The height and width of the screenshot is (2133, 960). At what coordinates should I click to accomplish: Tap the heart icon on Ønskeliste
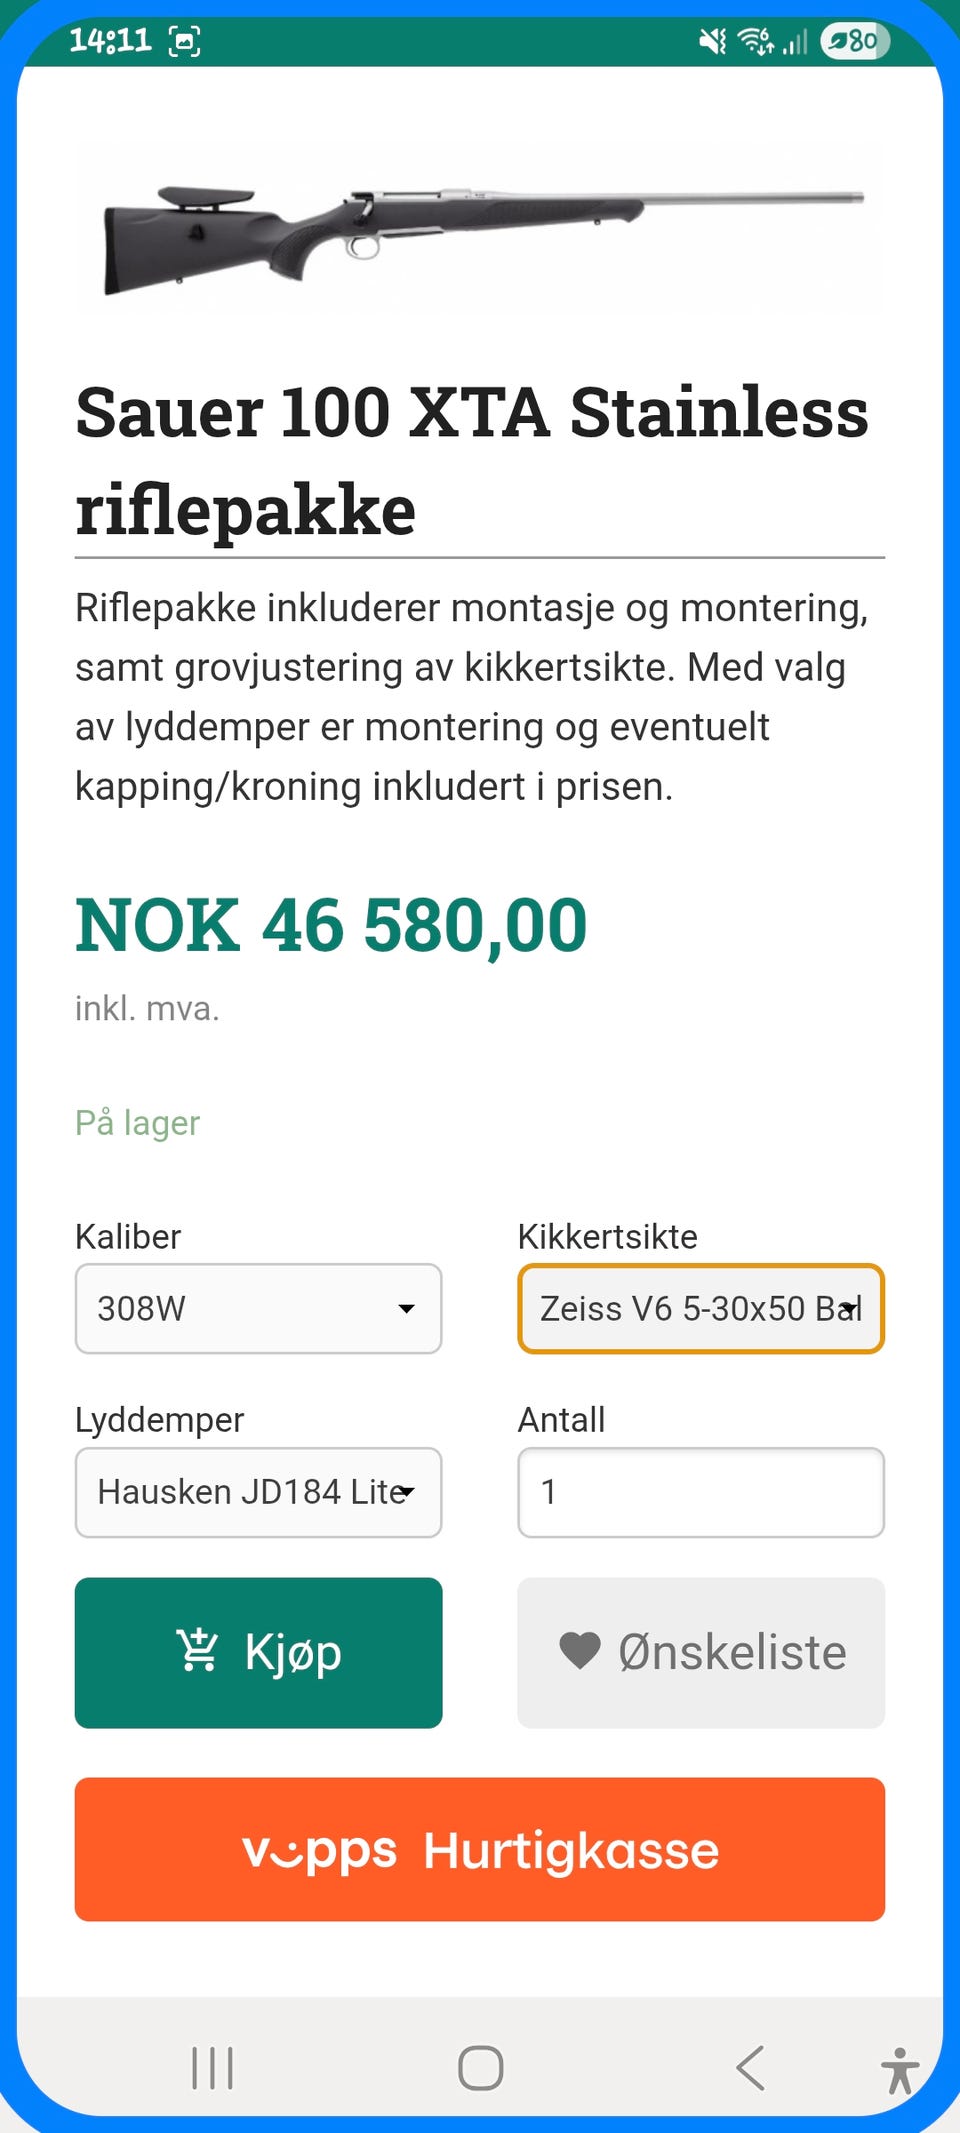pyautogui.click(x=579, y=1651)
